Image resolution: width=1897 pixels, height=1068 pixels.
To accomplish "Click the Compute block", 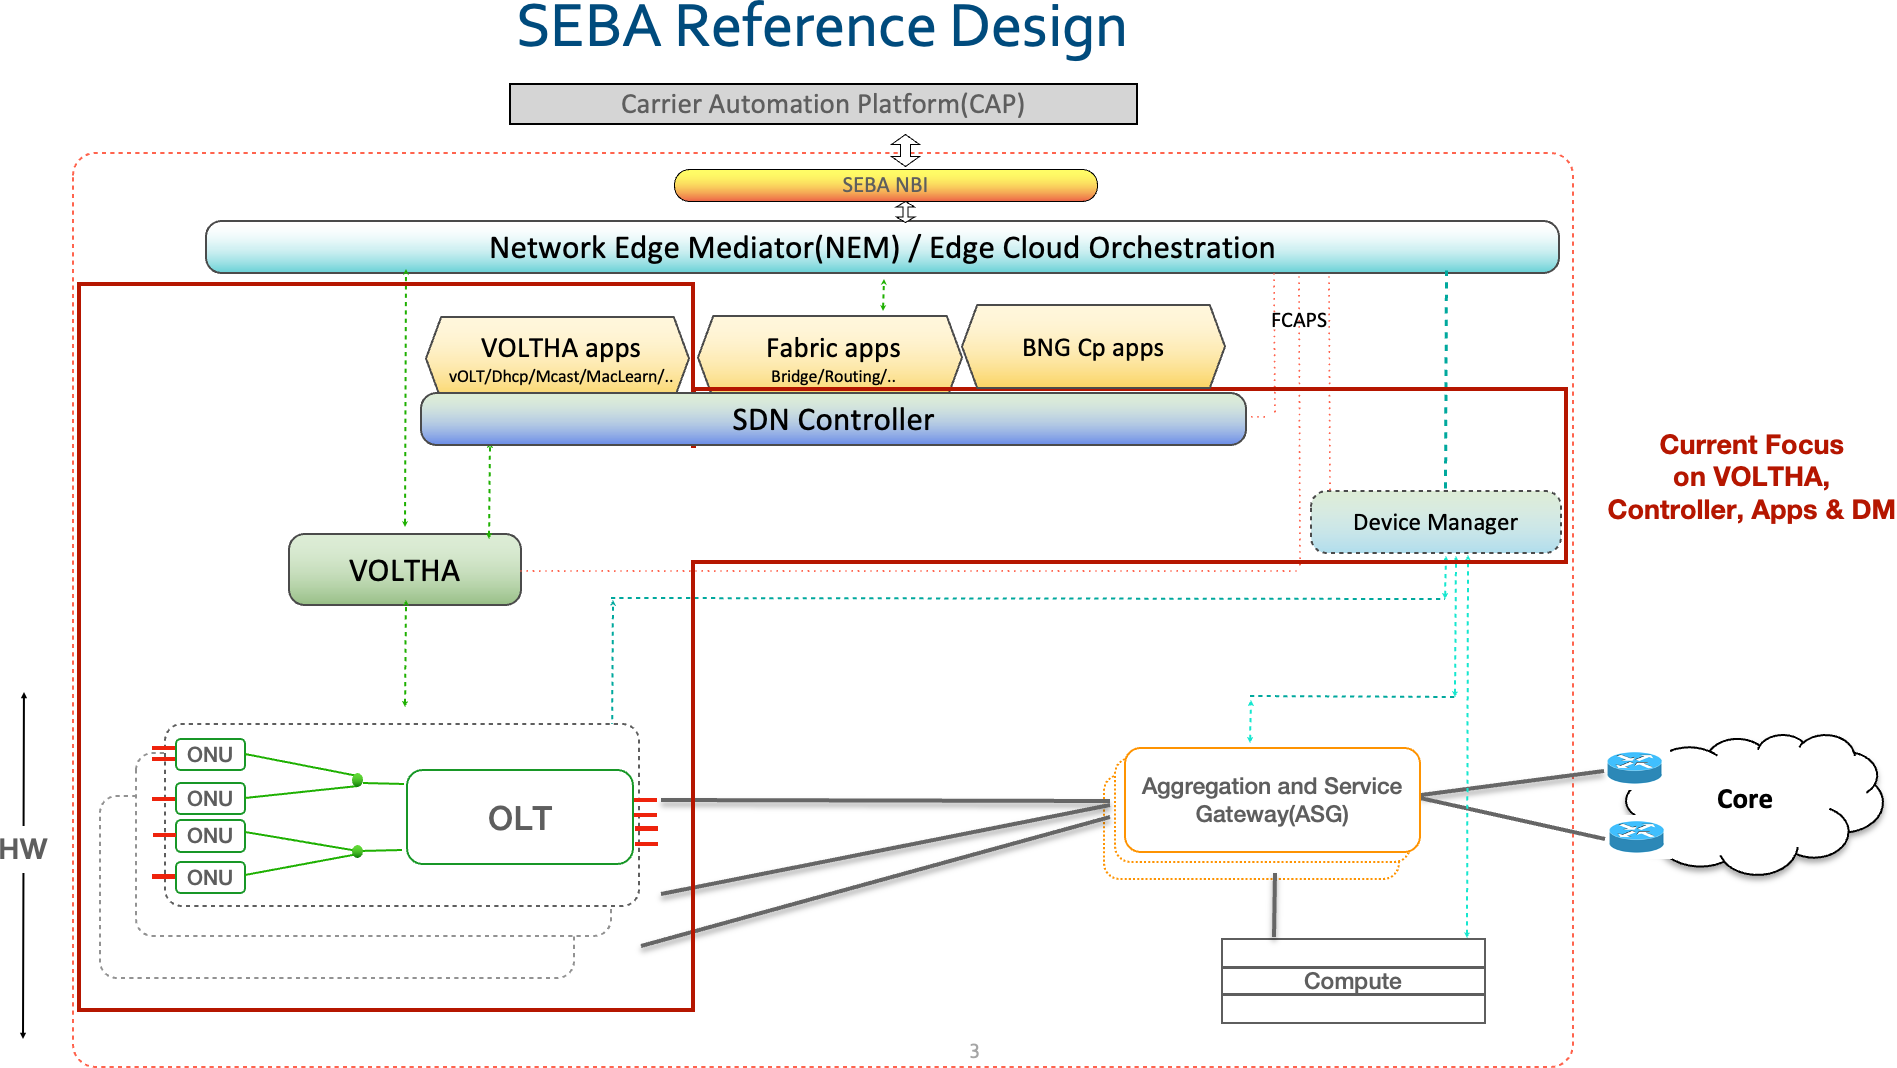I will tap(1352, 981).
